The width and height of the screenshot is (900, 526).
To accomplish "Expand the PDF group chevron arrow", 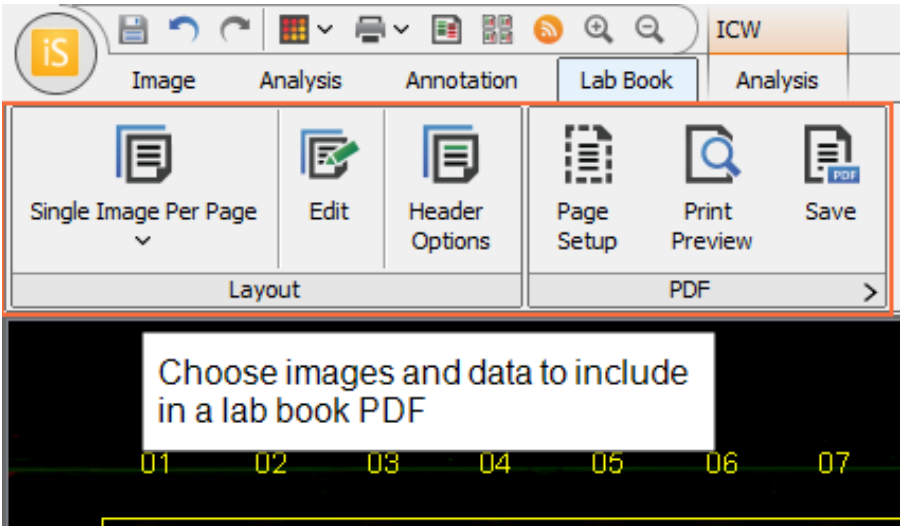I will (x=870, y=292).
